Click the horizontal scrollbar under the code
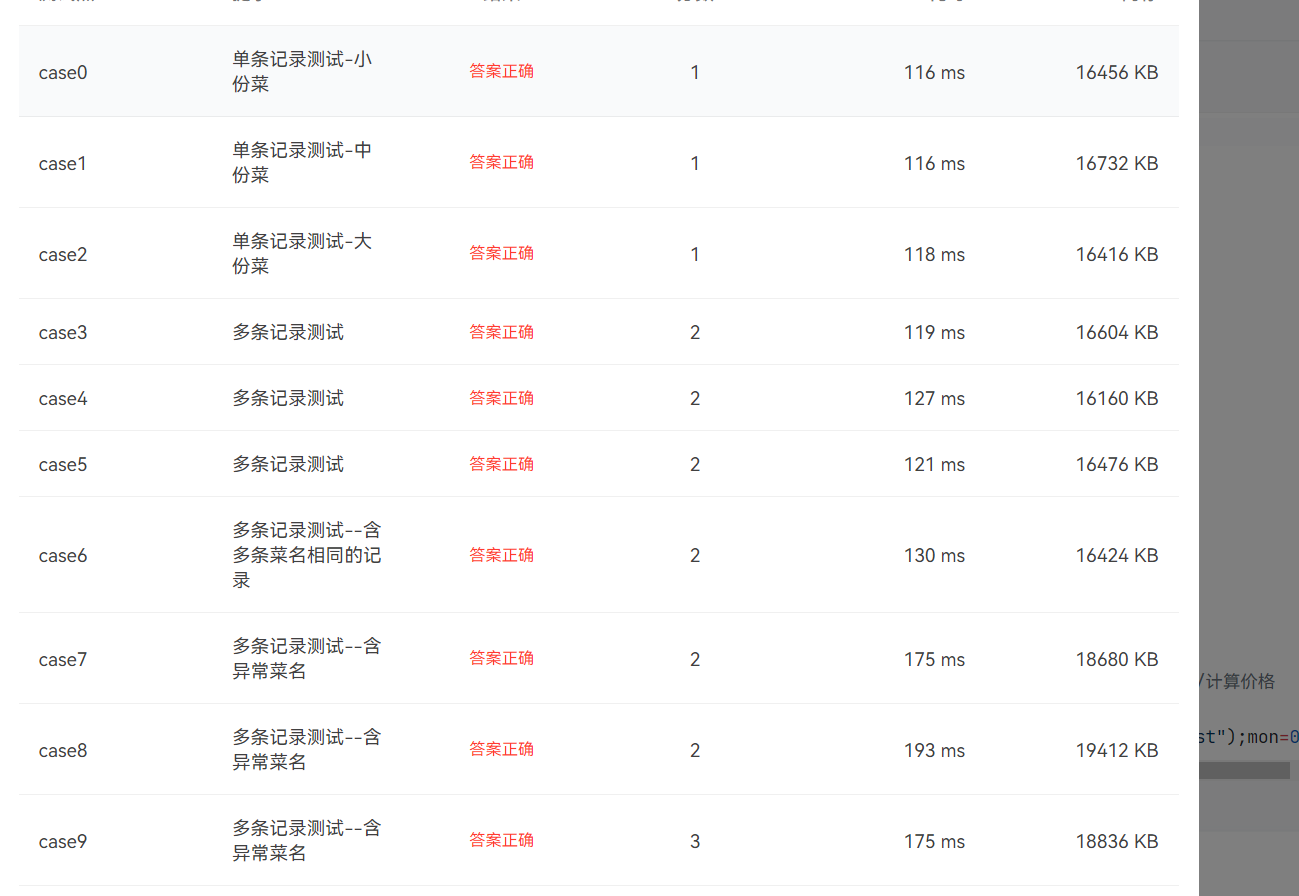Image resolution: width=1299 pixels, height=896 pixels. [x=1244, y=771]
